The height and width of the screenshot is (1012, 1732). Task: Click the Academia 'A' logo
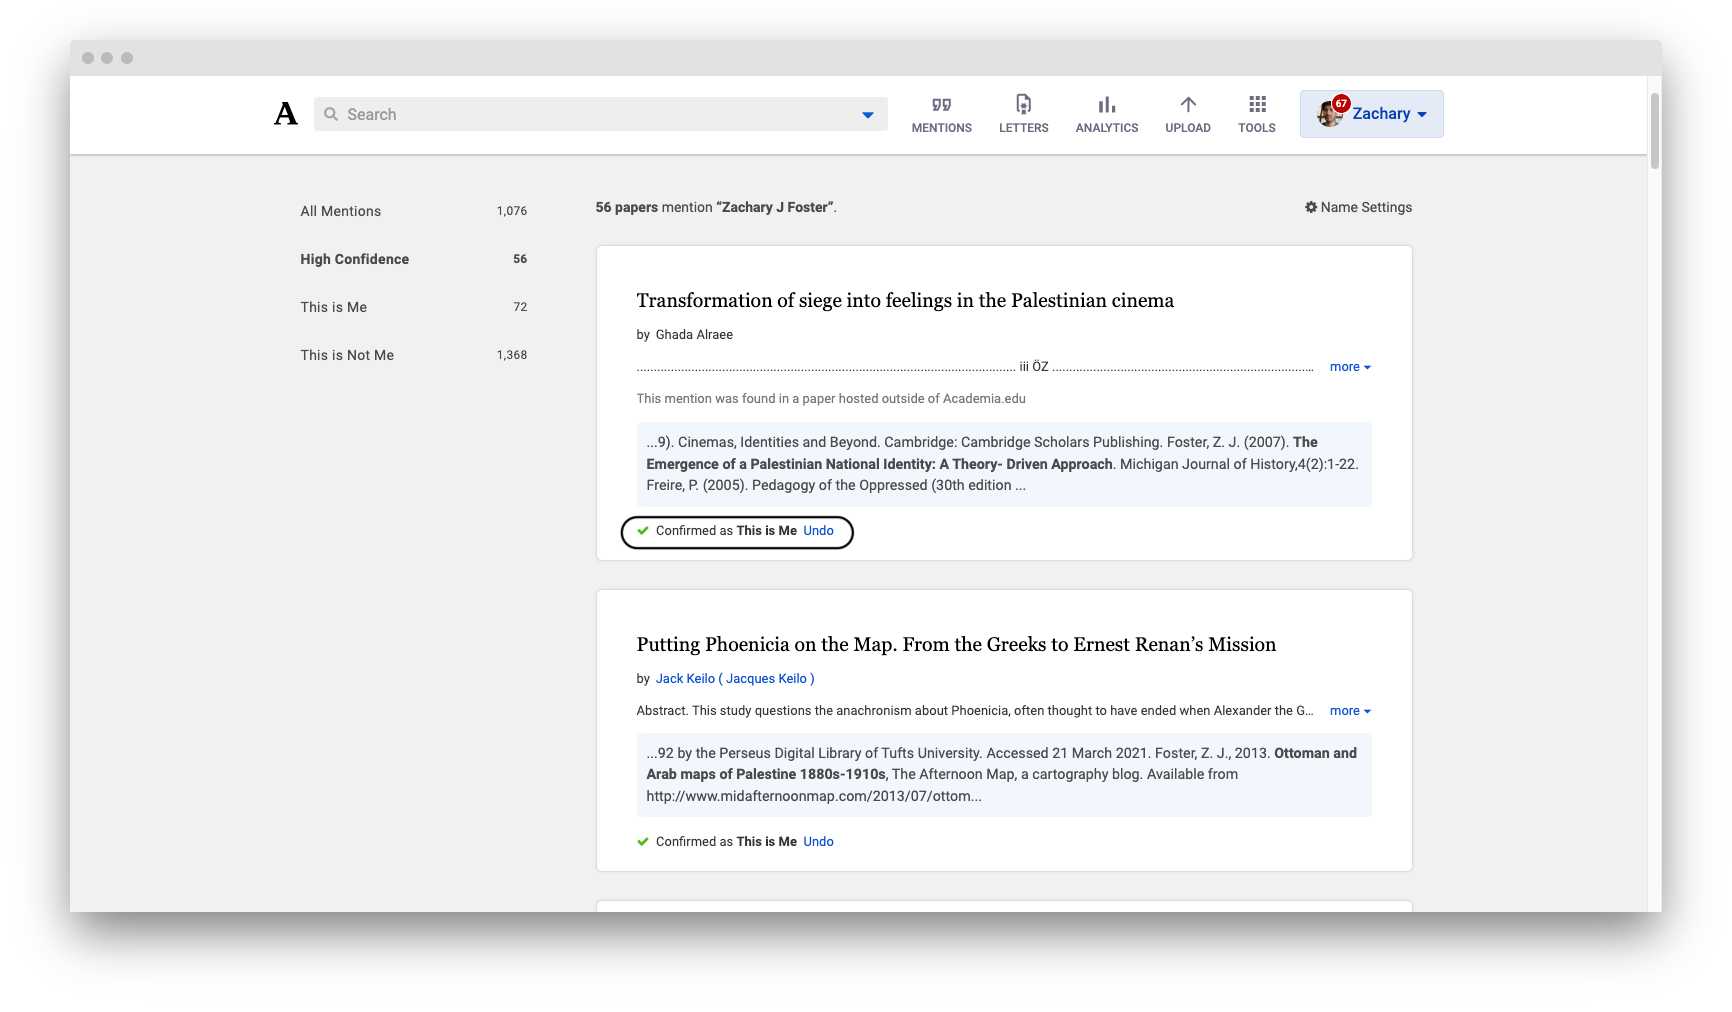286,114
